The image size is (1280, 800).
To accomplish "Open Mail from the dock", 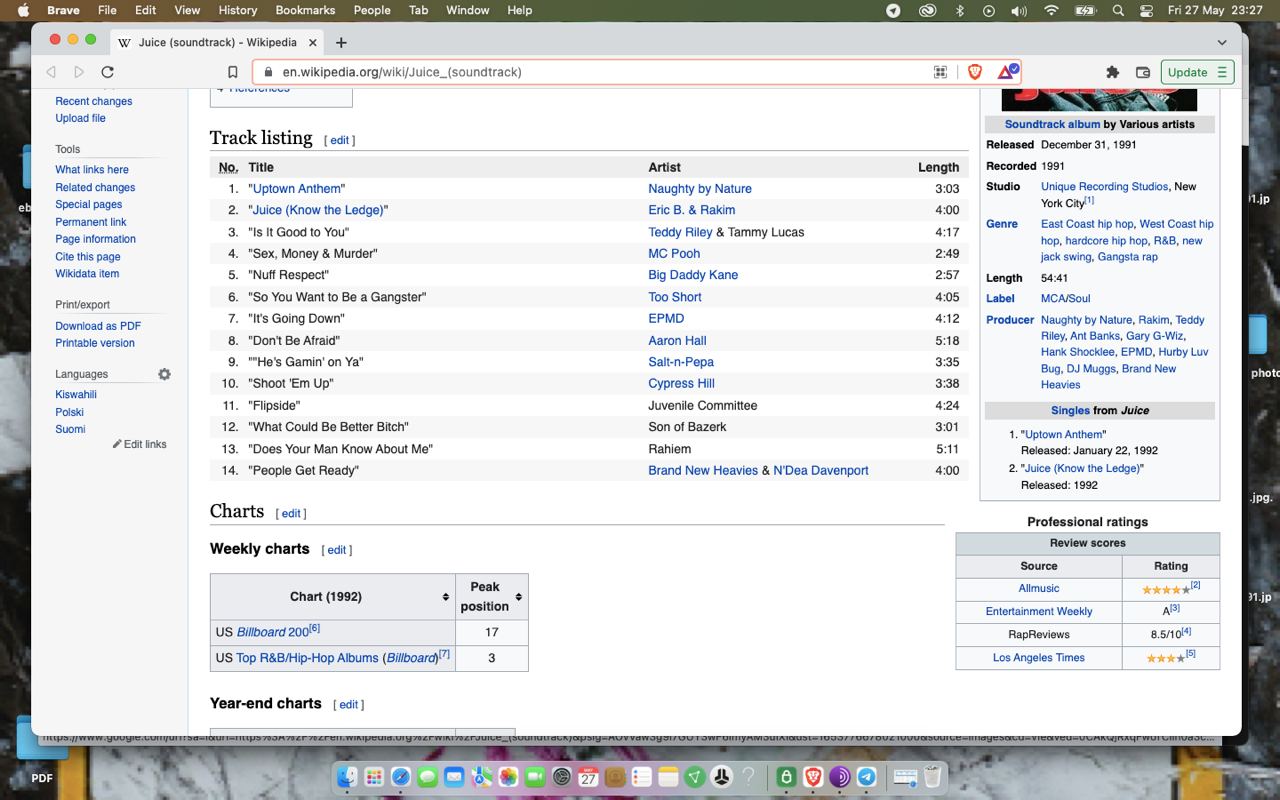I will (454, 777).
